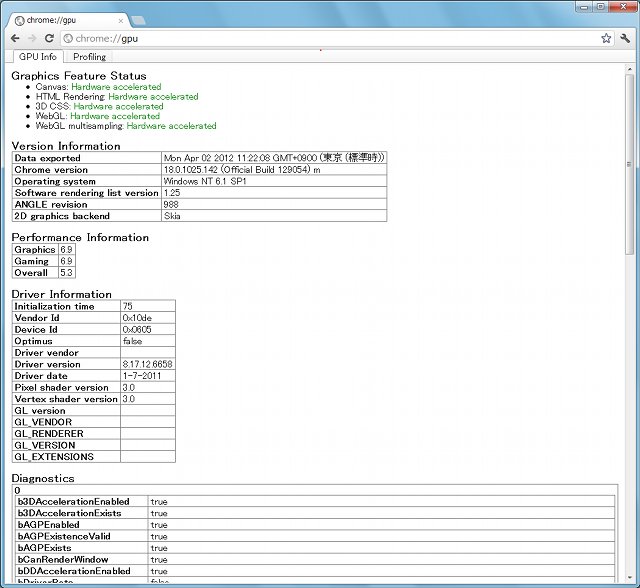The image size is (640, 588).
Task: Click the Driver Information heading
Action: (x=62, y=294)
